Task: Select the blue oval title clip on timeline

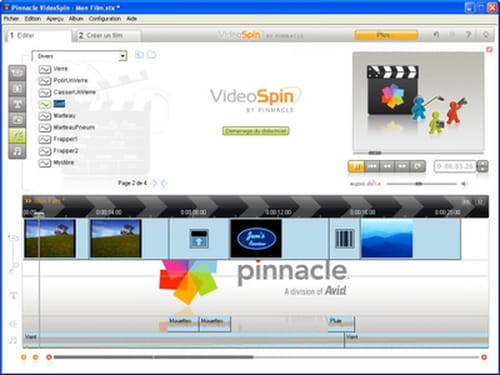Action: click(x=256, y=238)
